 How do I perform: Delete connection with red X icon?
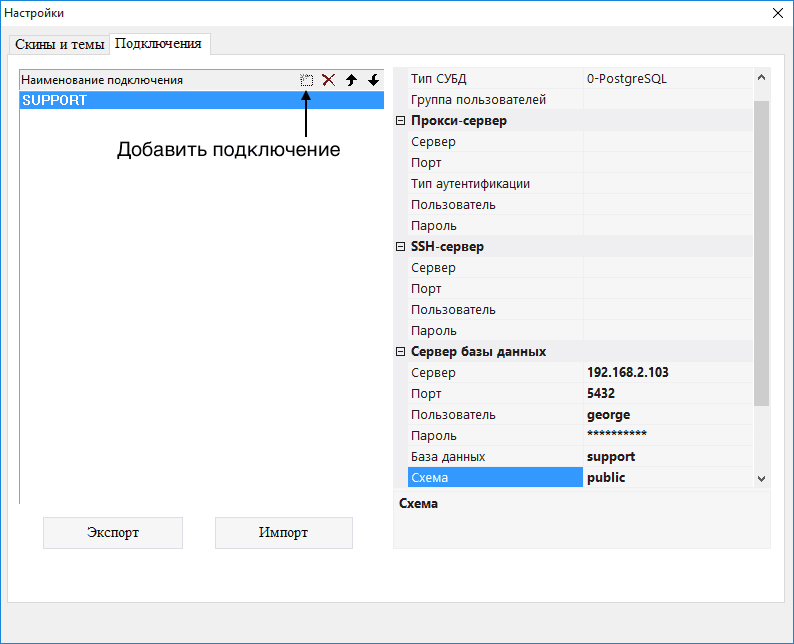[x=328, y=80]
